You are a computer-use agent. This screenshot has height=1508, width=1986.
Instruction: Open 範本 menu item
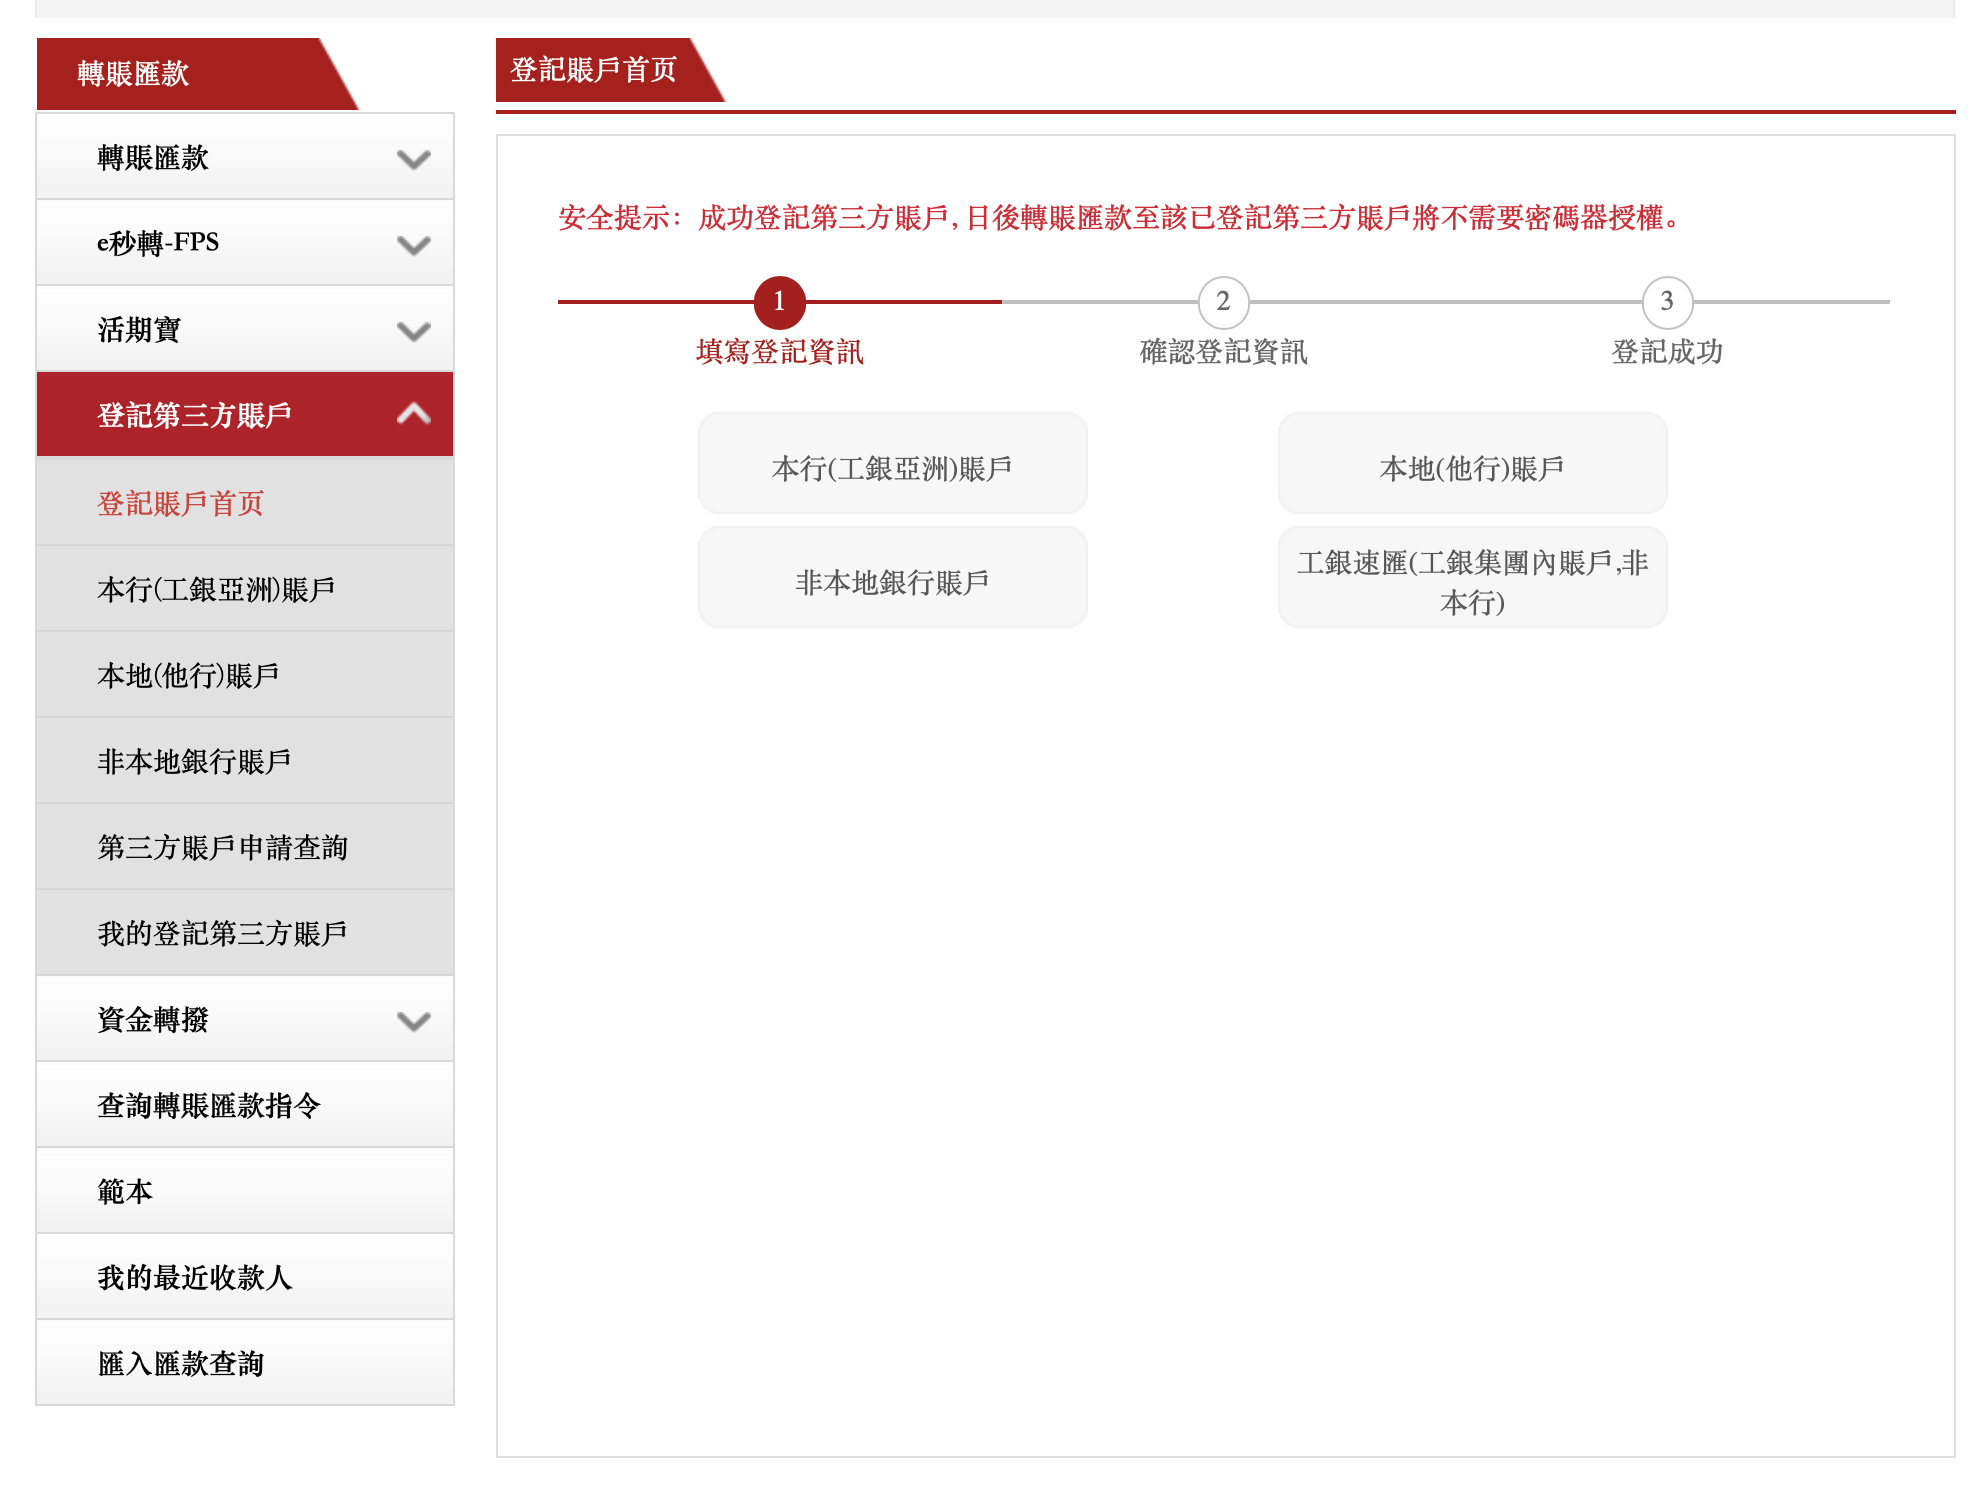(x=125, y=1191)
